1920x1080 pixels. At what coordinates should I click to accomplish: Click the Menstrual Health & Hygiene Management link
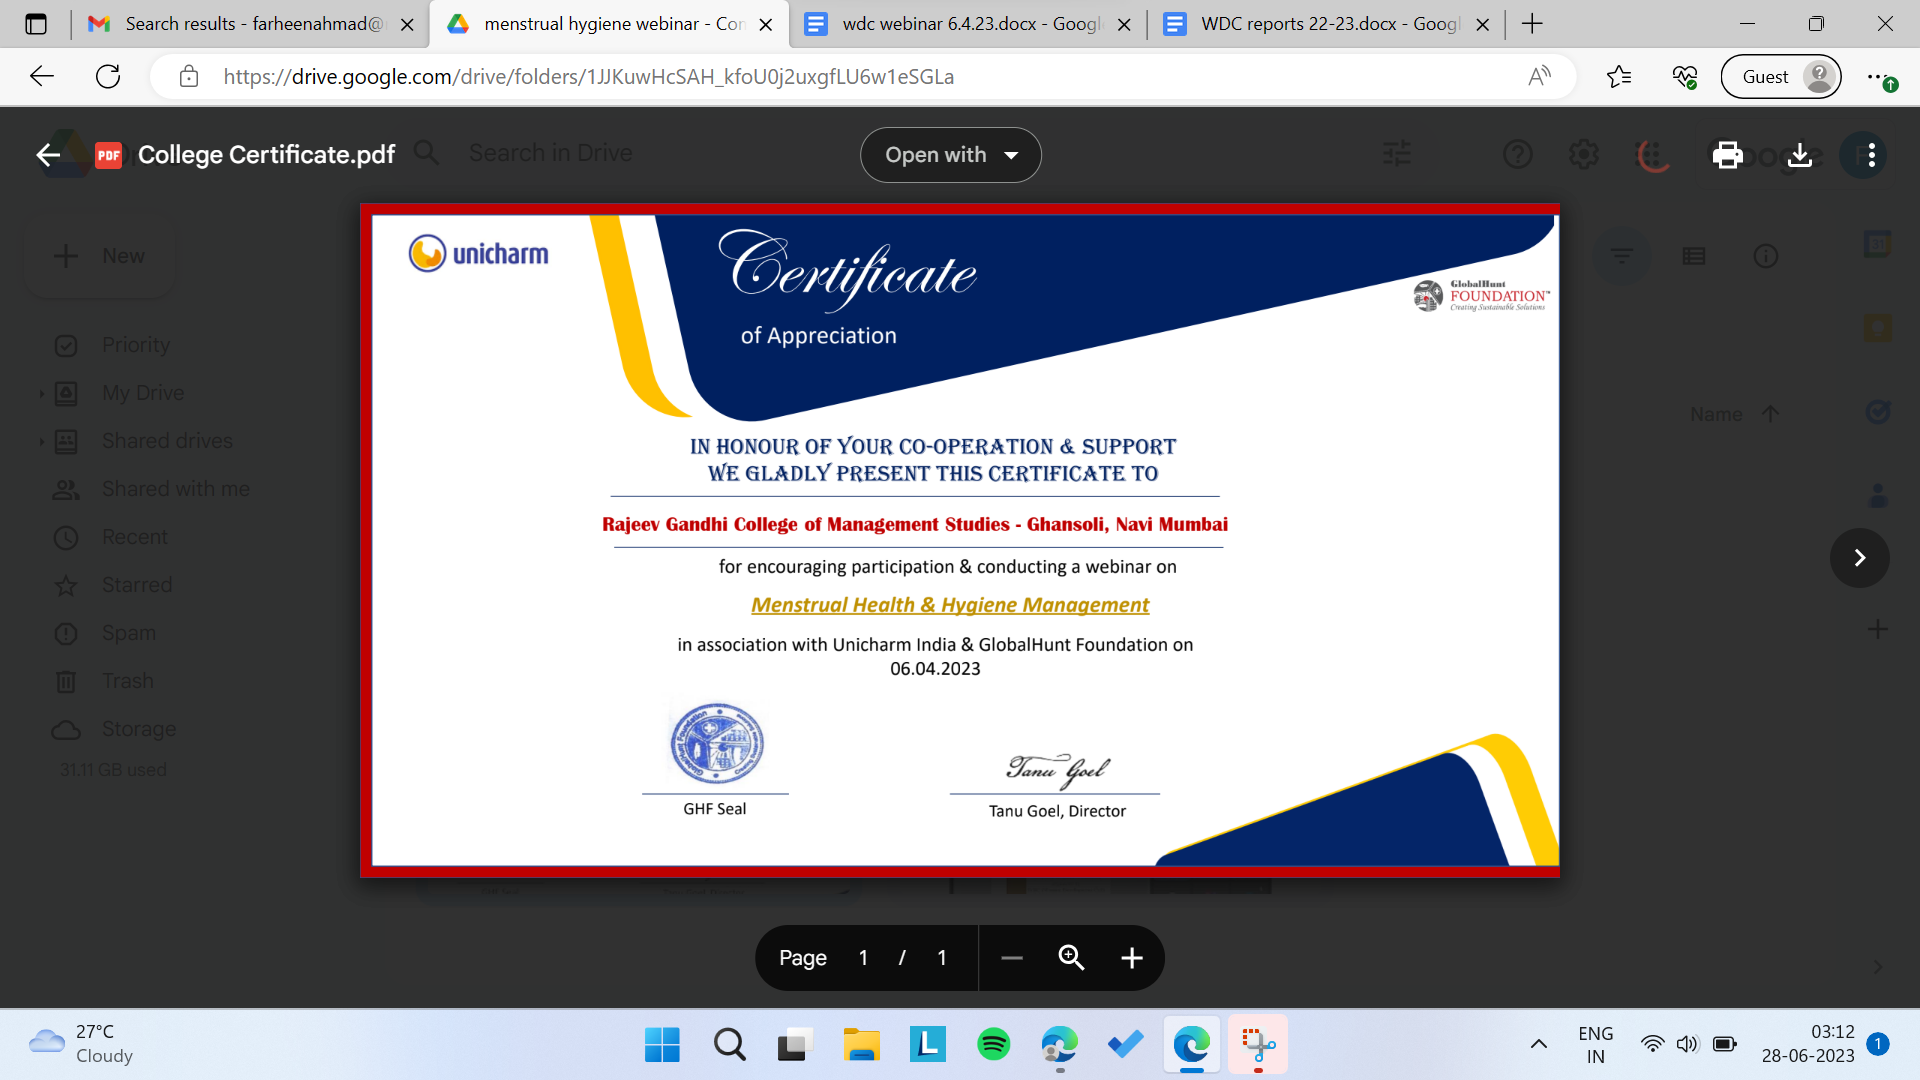click(949, 605)
